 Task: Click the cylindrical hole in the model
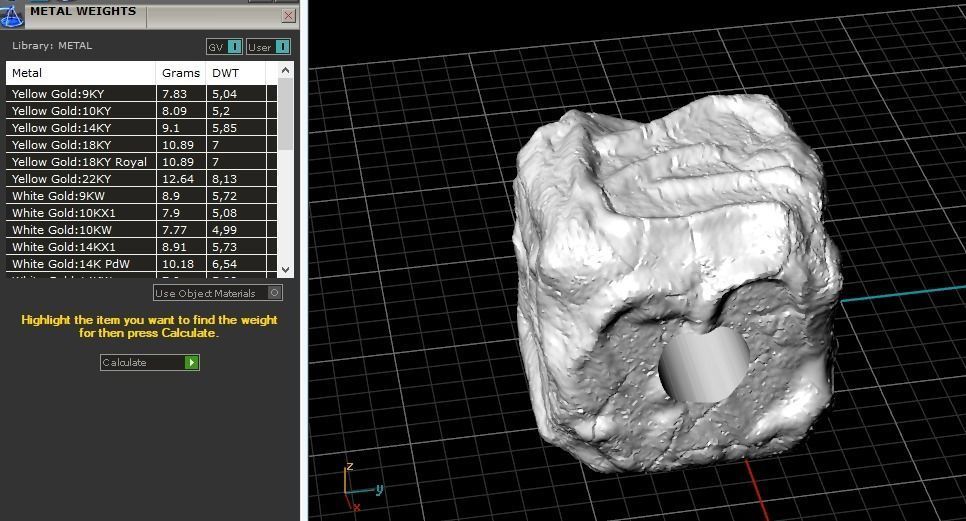pos(703,365)
